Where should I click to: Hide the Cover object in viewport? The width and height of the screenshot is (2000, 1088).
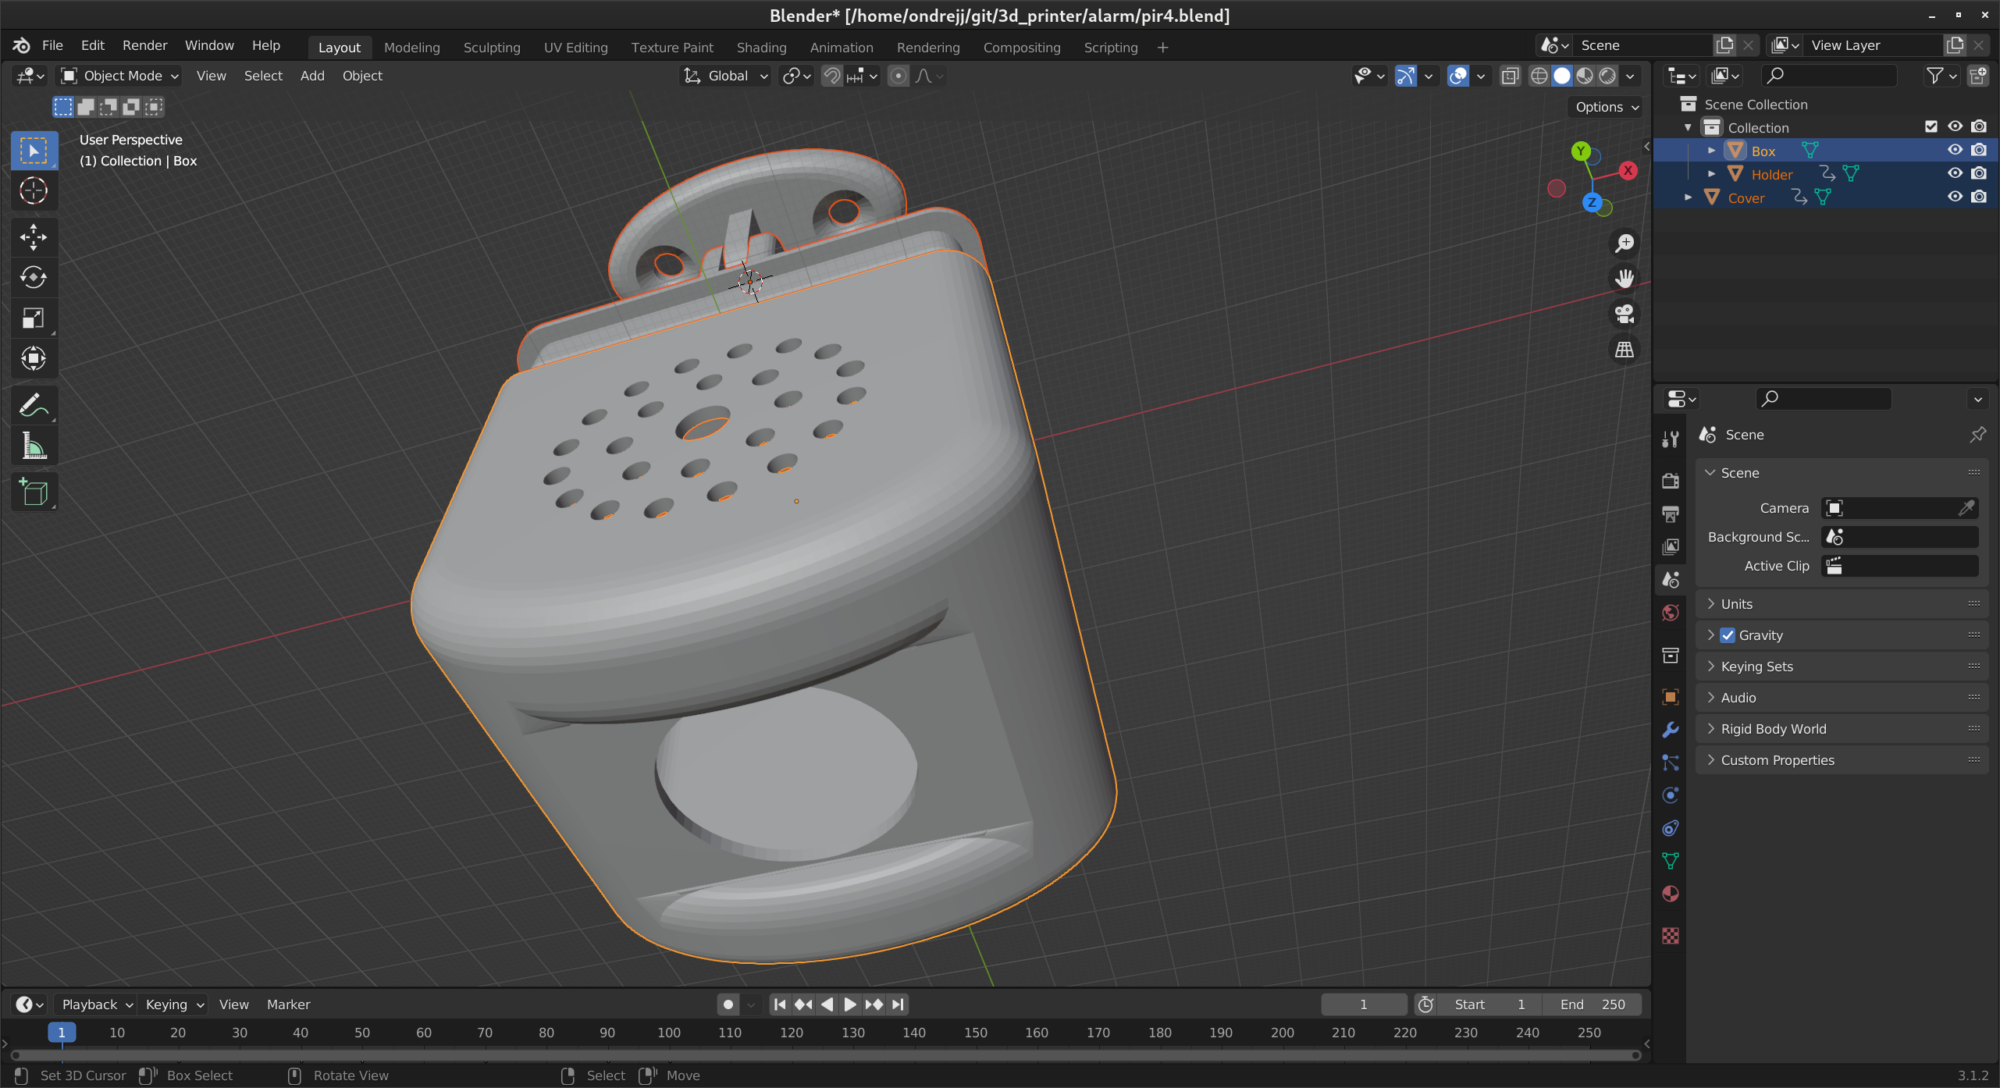pyautogui.click(x=1954, y=197)
